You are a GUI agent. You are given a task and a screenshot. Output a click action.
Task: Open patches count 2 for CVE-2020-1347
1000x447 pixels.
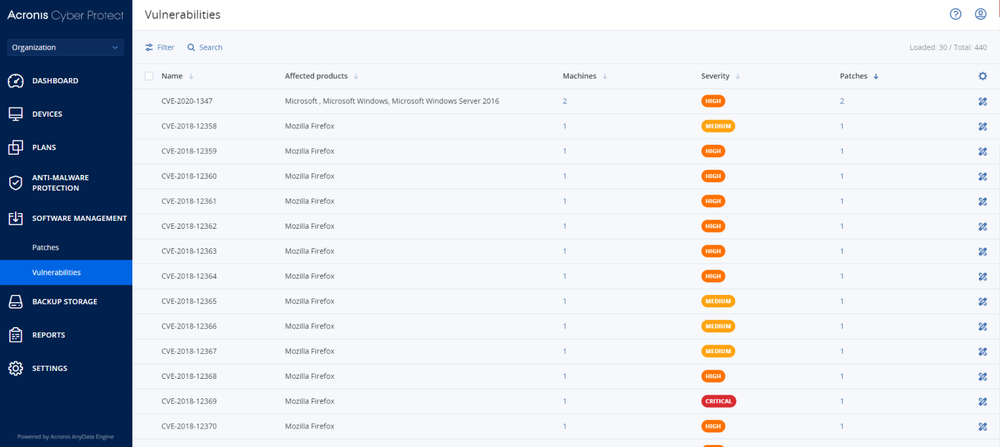pos(842,101)
